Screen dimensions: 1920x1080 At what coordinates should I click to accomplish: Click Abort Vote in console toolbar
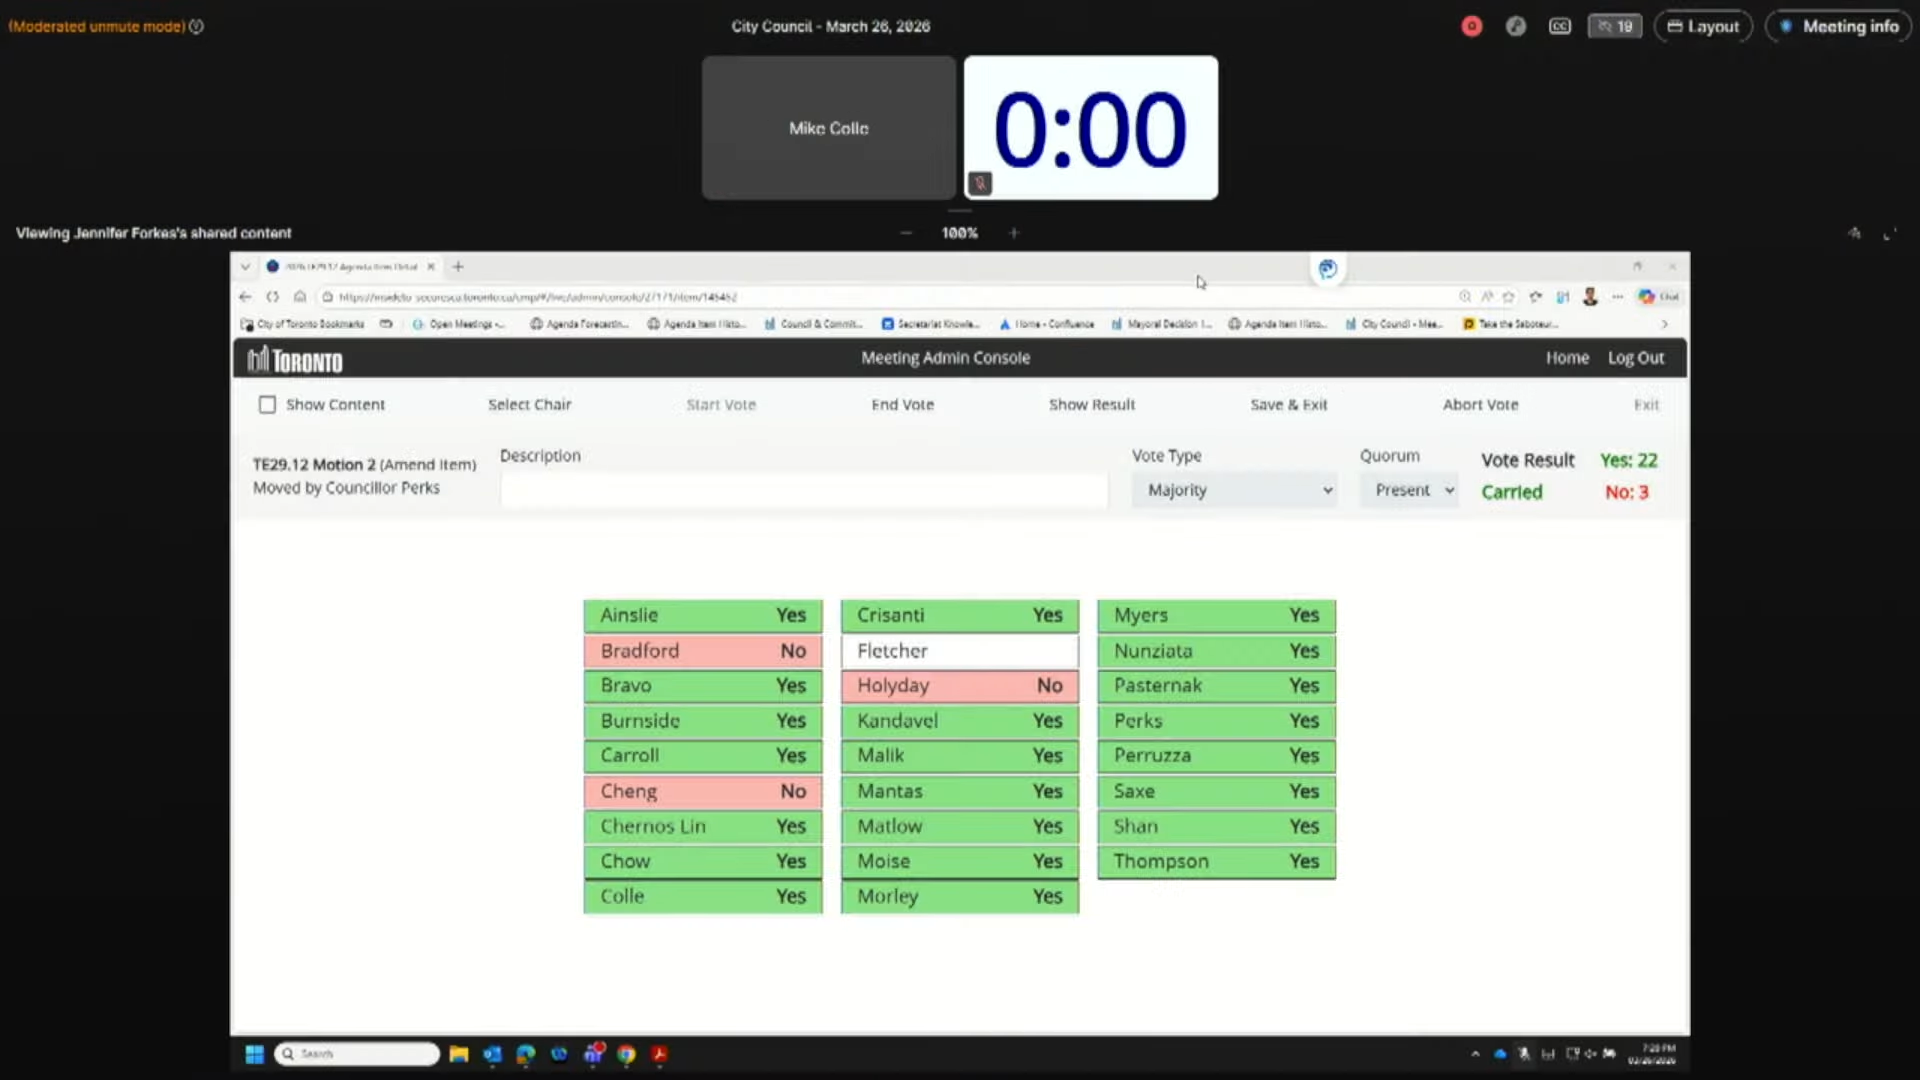click(x=1480, y=405)
